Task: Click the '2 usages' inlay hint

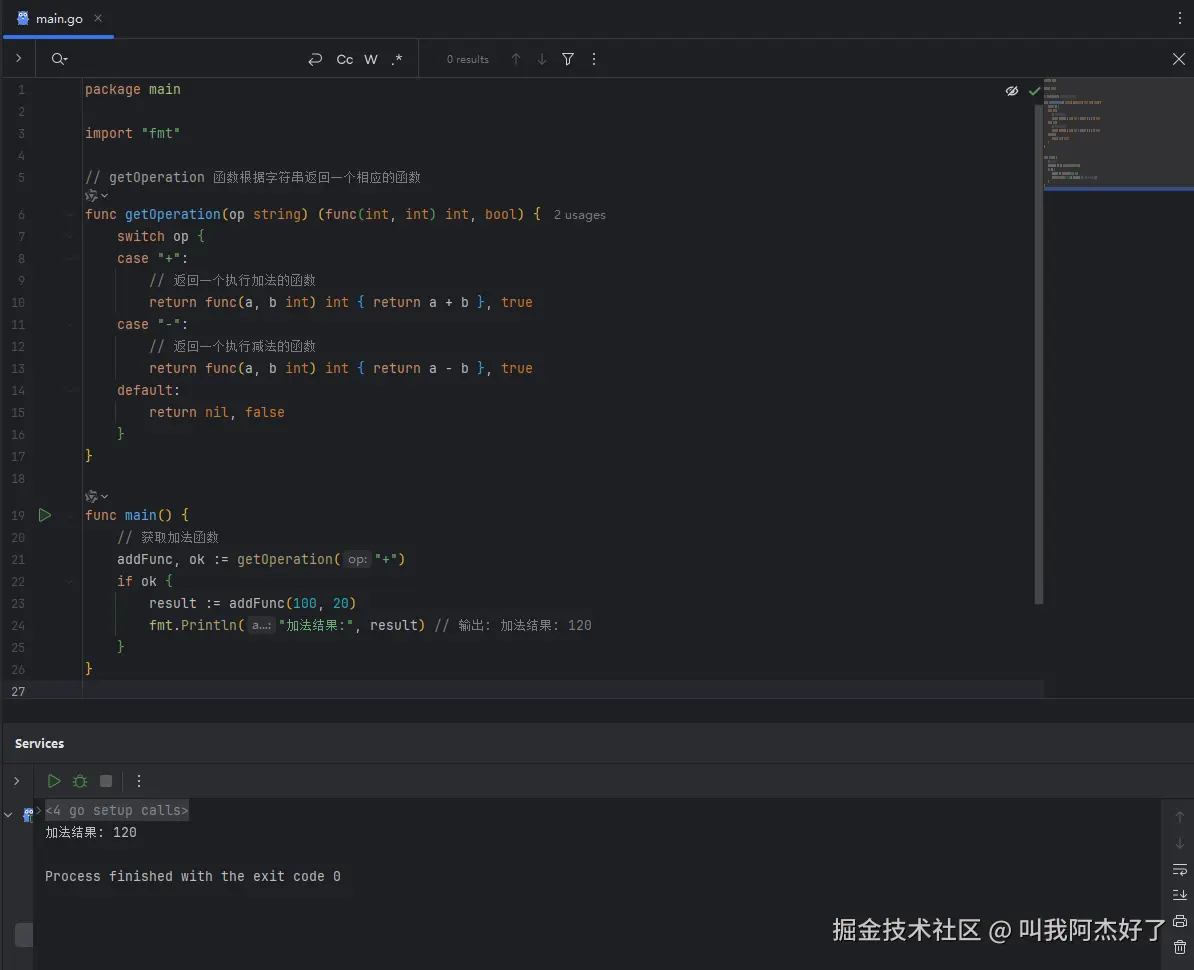Action: click(579, 215)
